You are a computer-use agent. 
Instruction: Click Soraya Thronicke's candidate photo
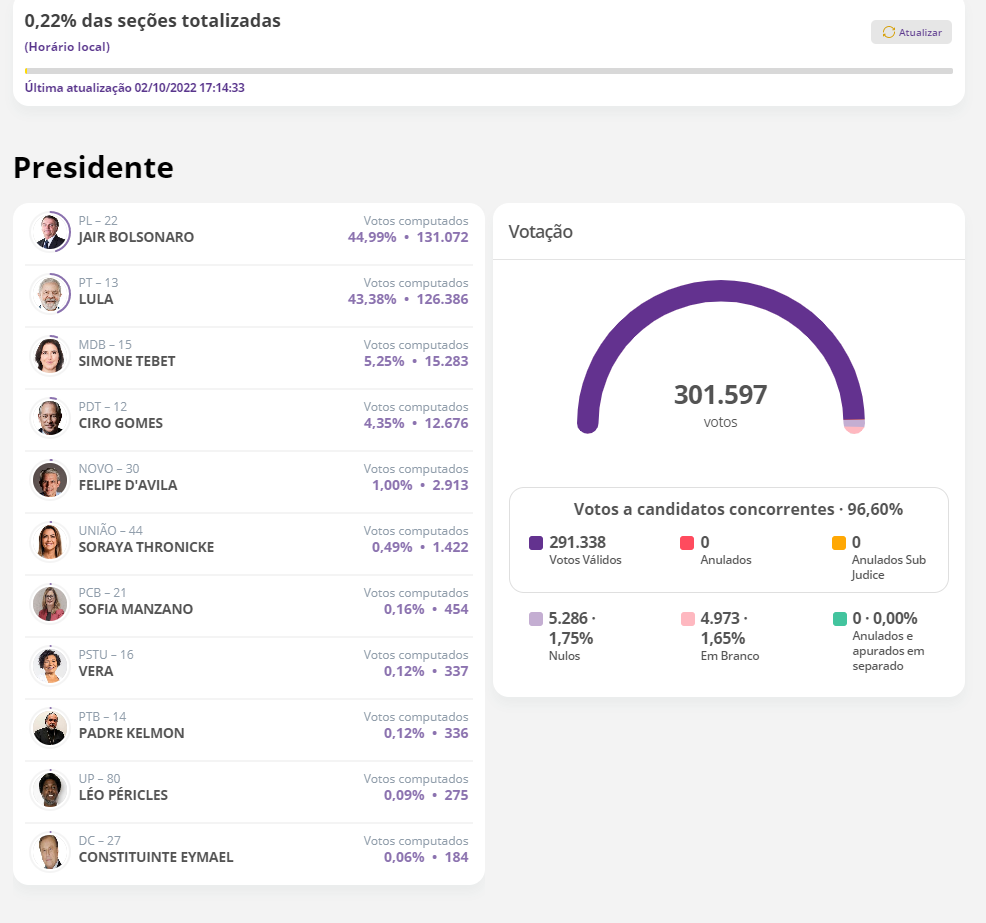click(49, 541)
